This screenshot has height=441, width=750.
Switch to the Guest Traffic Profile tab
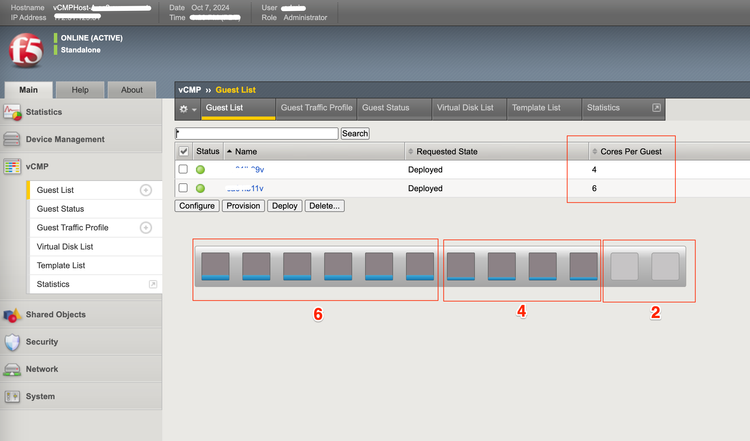(315, 108)
